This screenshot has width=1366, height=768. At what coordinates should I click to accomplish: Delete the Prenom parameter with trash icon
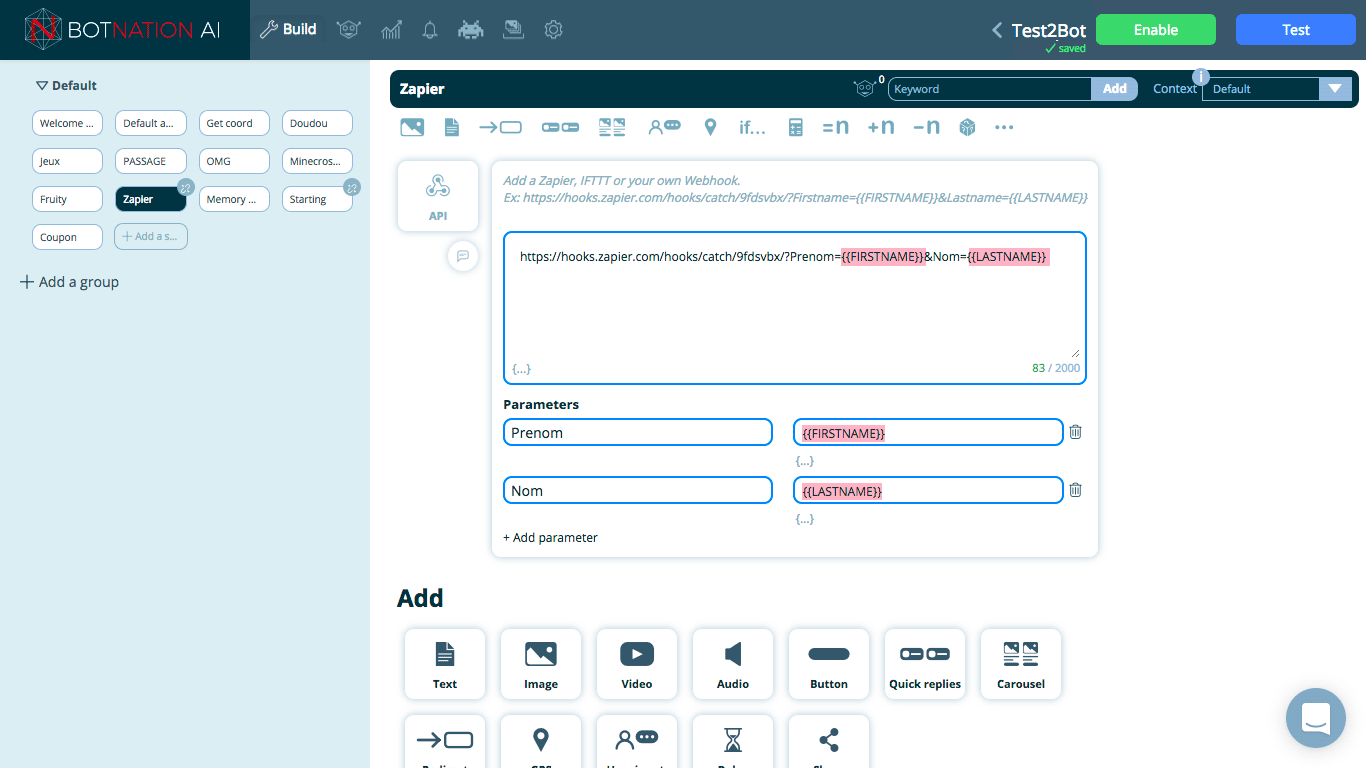(x=1075, y=432)
